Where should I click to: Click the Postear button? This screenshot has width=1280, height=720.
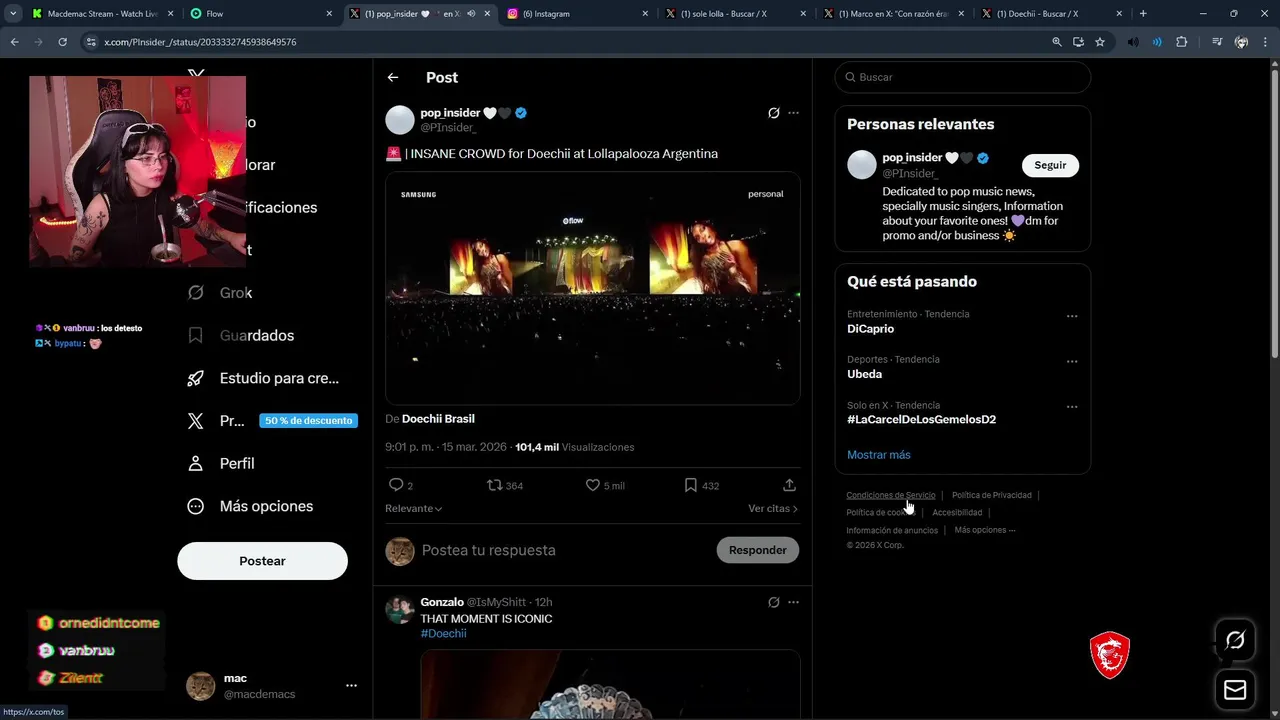coord(262,561)
